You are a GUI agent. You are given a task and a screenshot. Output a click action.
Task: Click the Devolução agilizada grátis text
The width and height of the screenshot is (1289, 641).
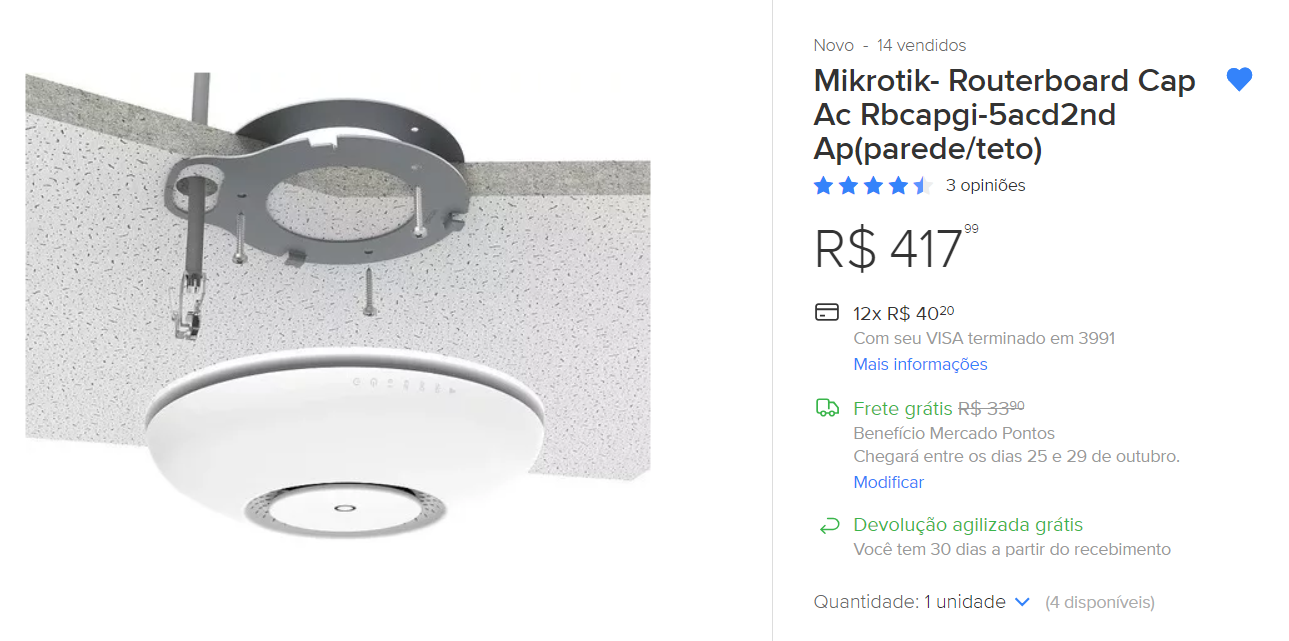click(x=968, y=525)
